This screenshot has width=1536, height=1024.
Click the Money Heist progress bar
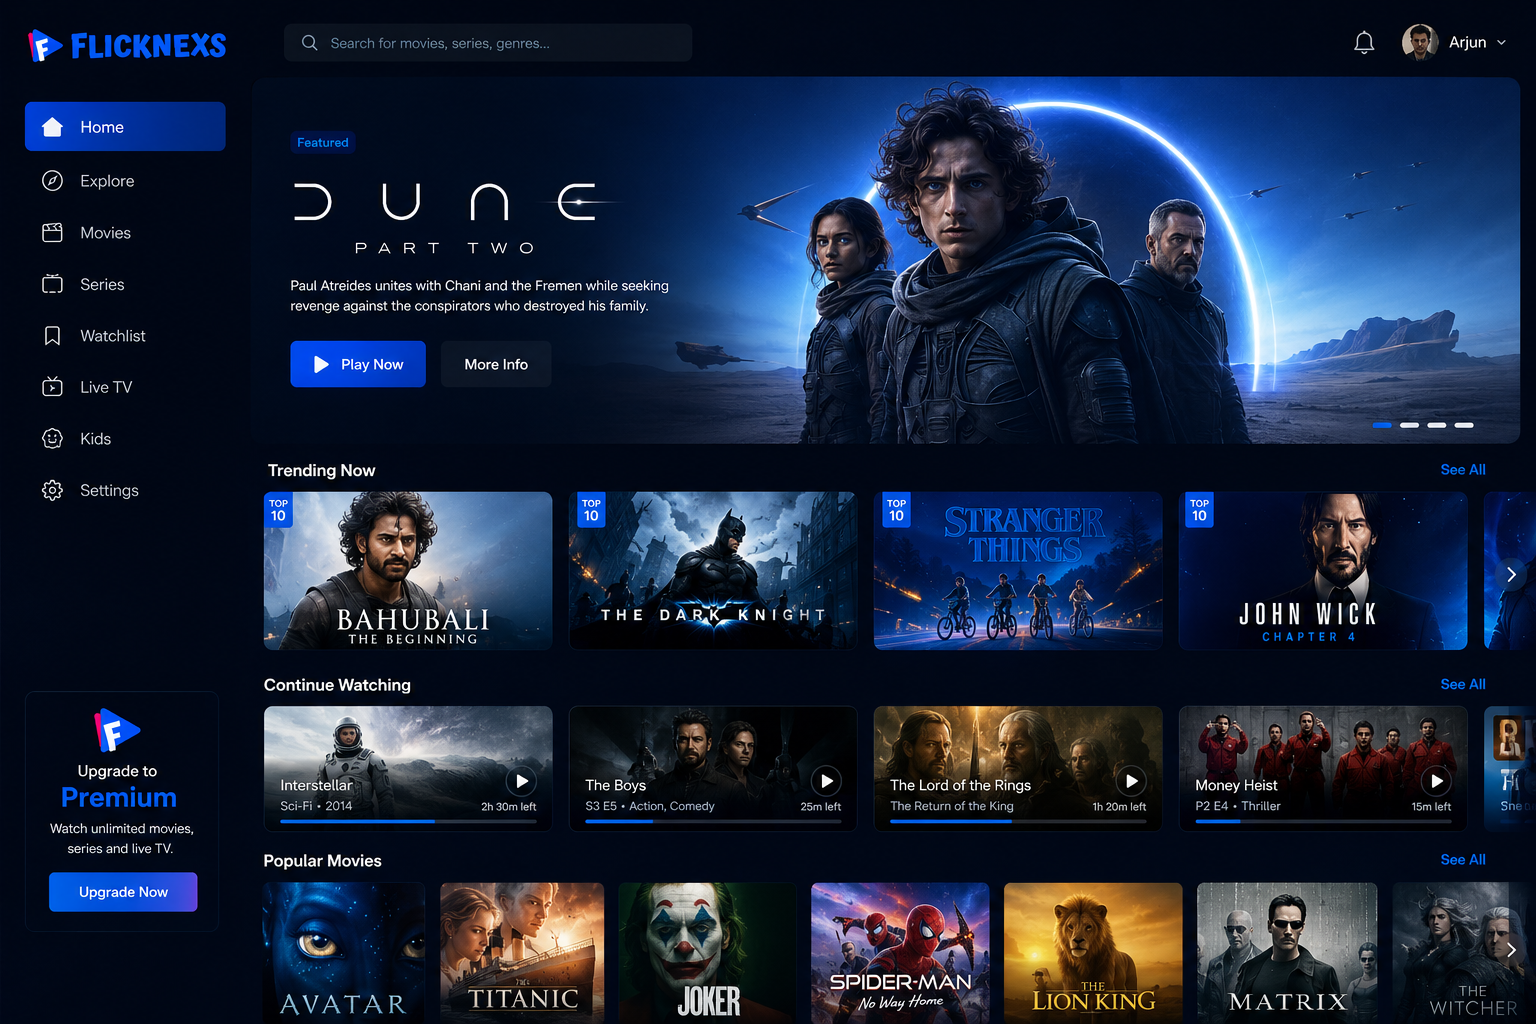(x=1323, y=821)
